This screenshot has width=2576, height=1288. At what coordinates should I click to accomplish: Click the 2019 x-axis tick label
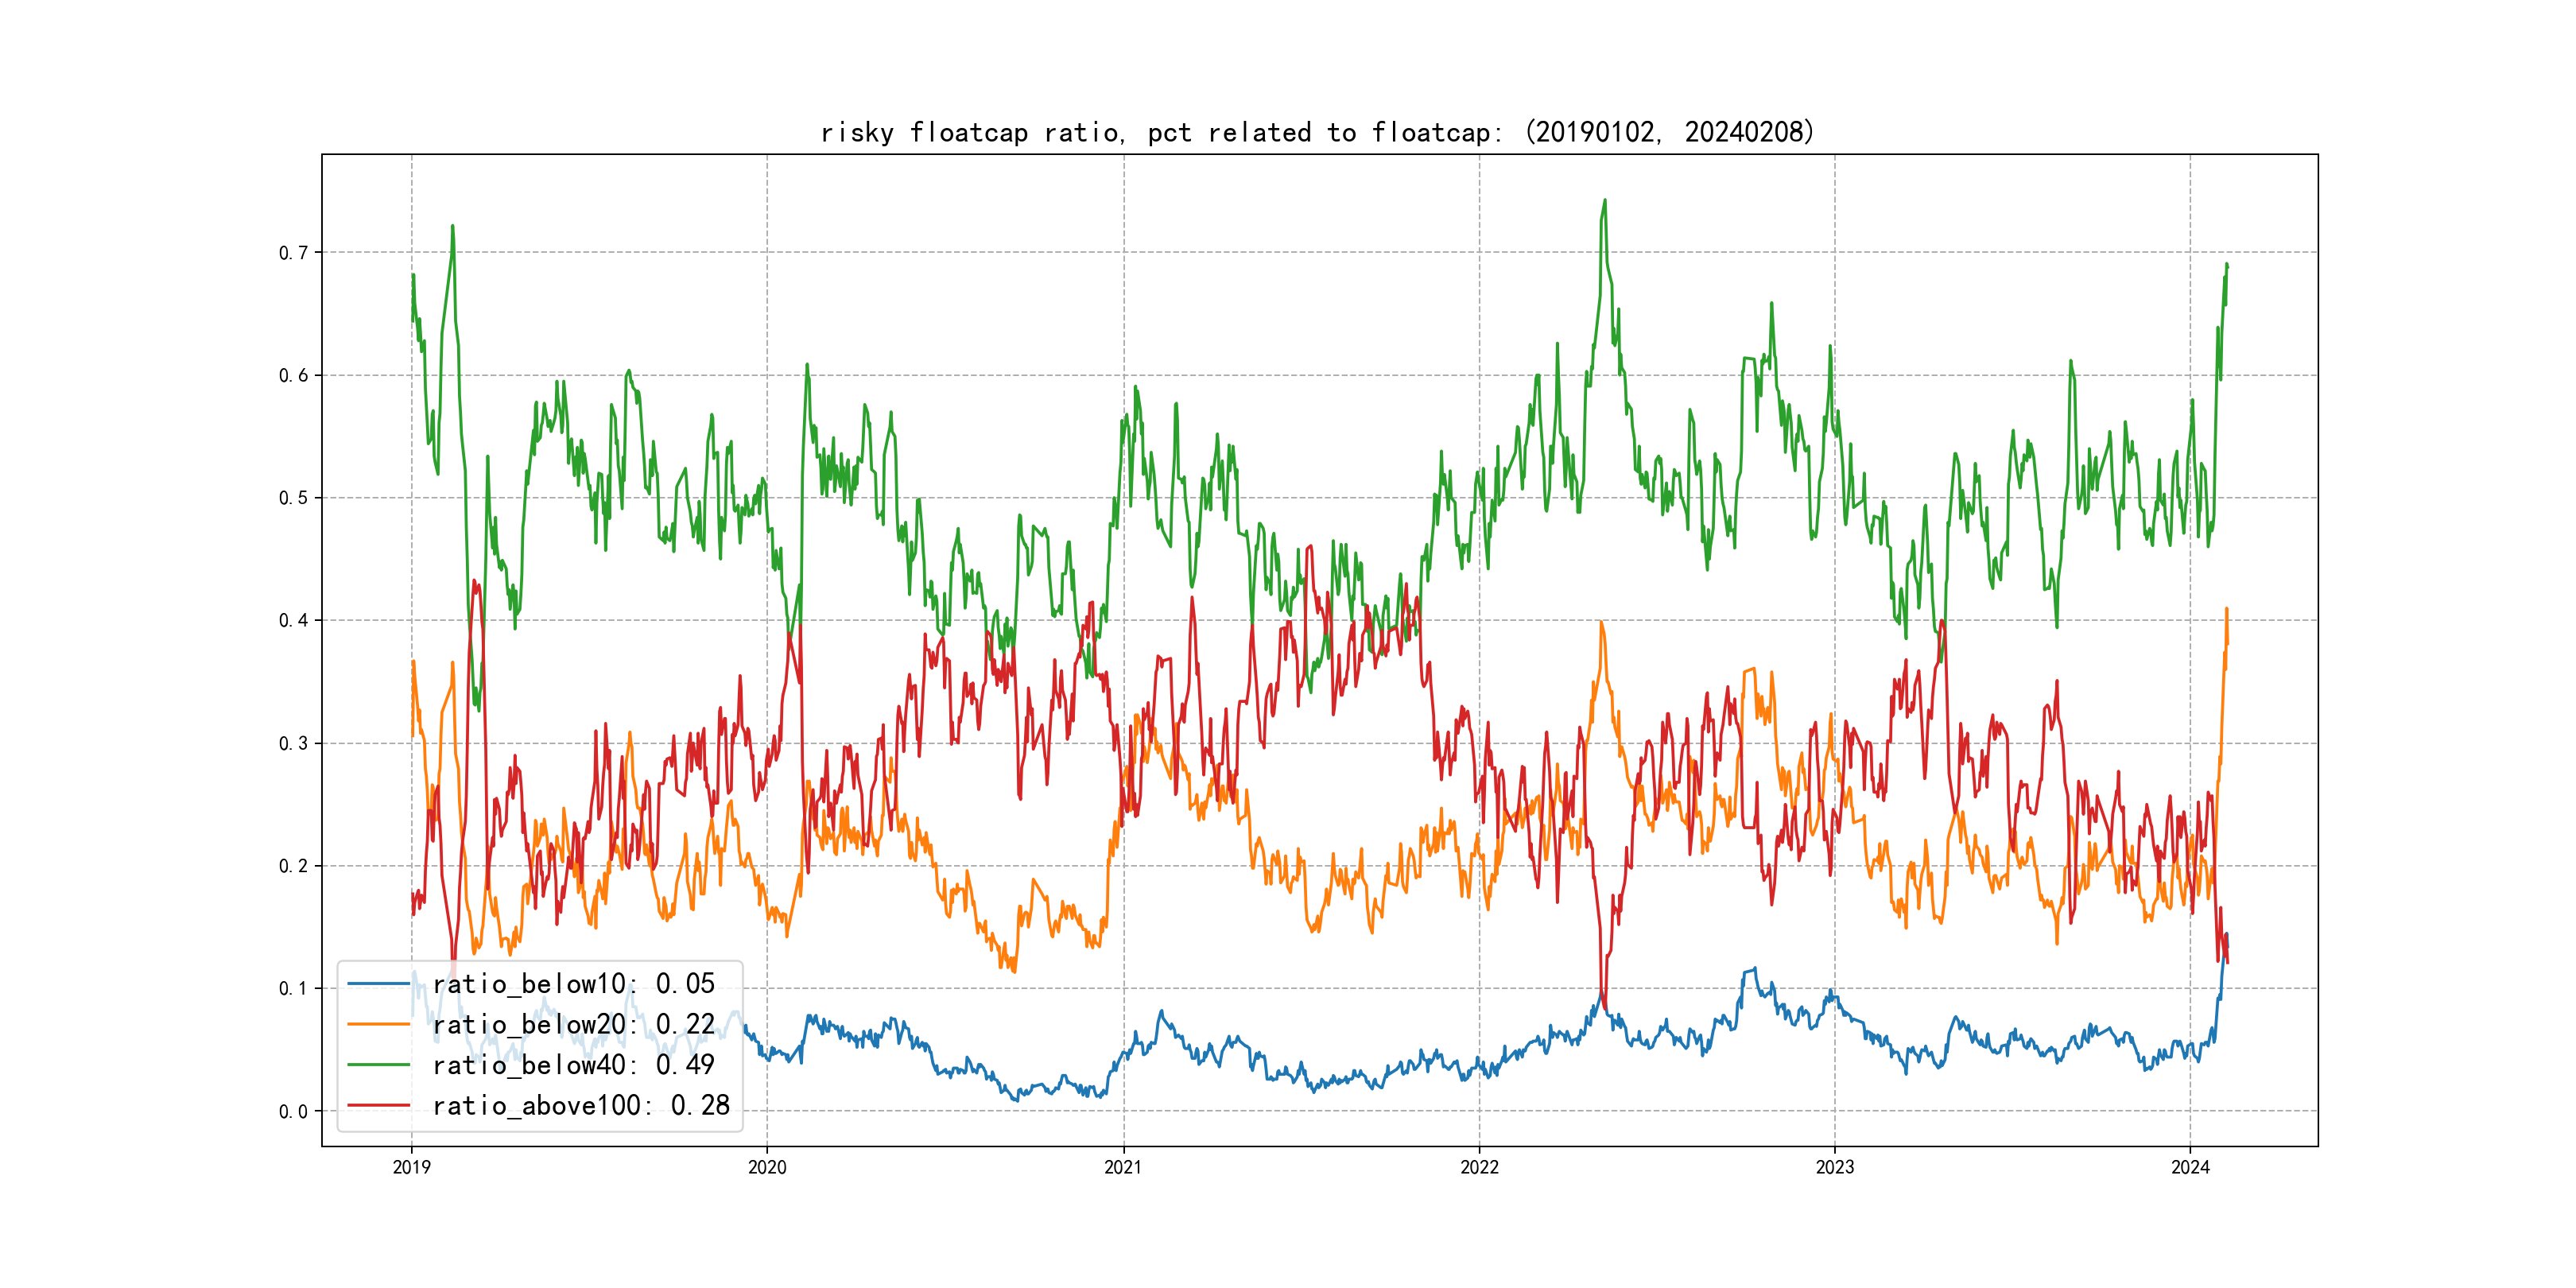[x=411, y=1167]
